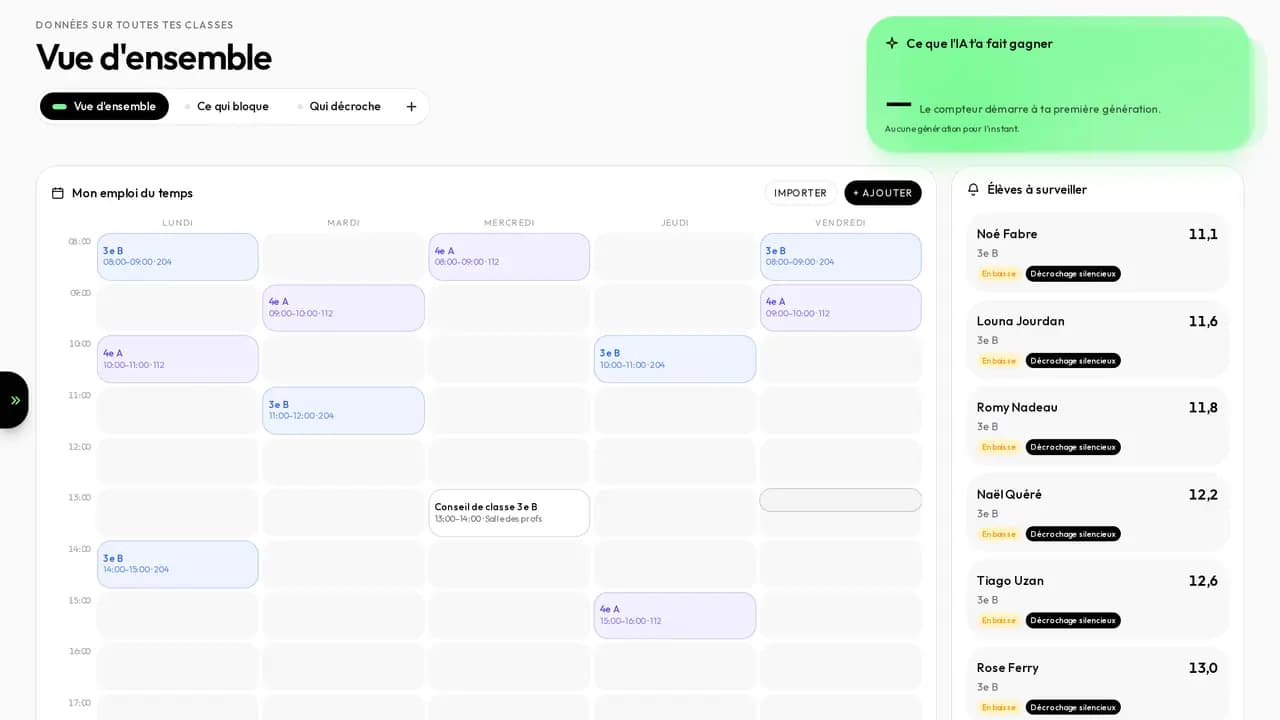Click the Ce que l'IA t'a fait gagner card title

tap(979, 43)
